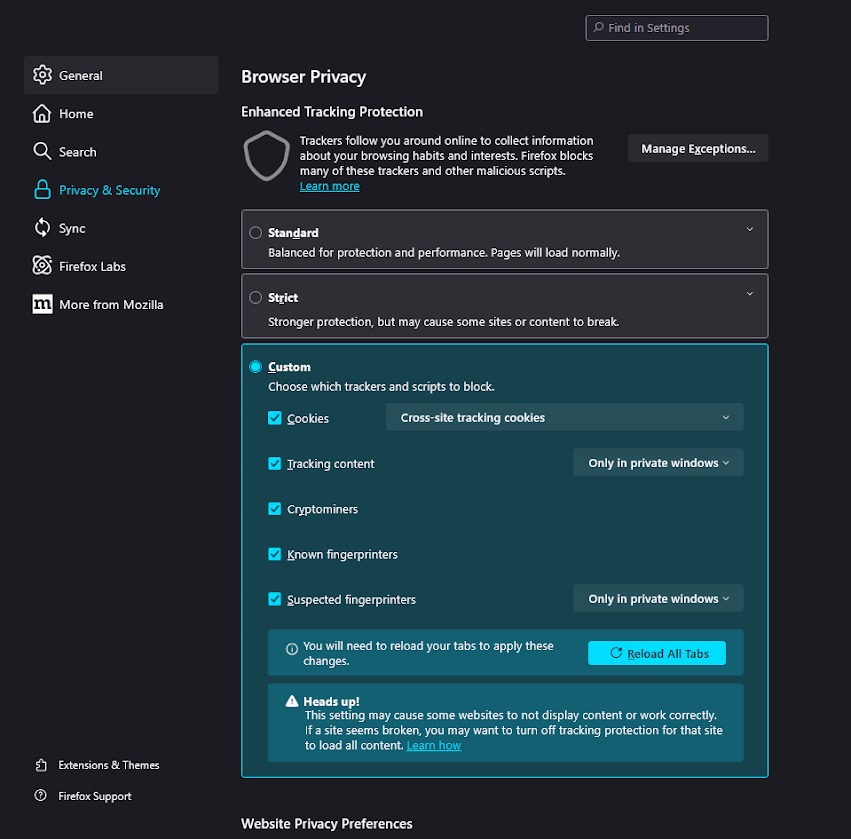Open the Search settings category
The width and height of the screenshot is (851, 839).
point(121,151)
